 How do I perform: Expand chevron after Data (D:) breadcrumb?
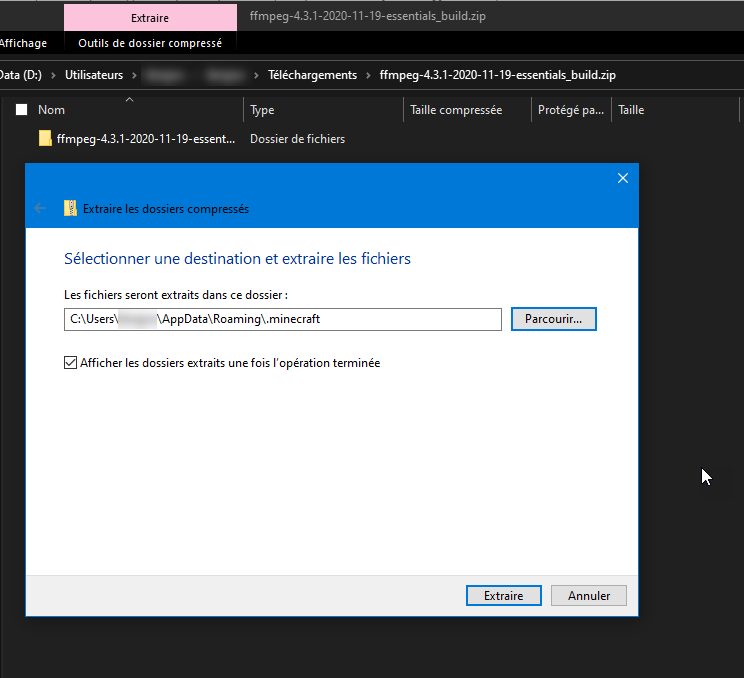53,75
